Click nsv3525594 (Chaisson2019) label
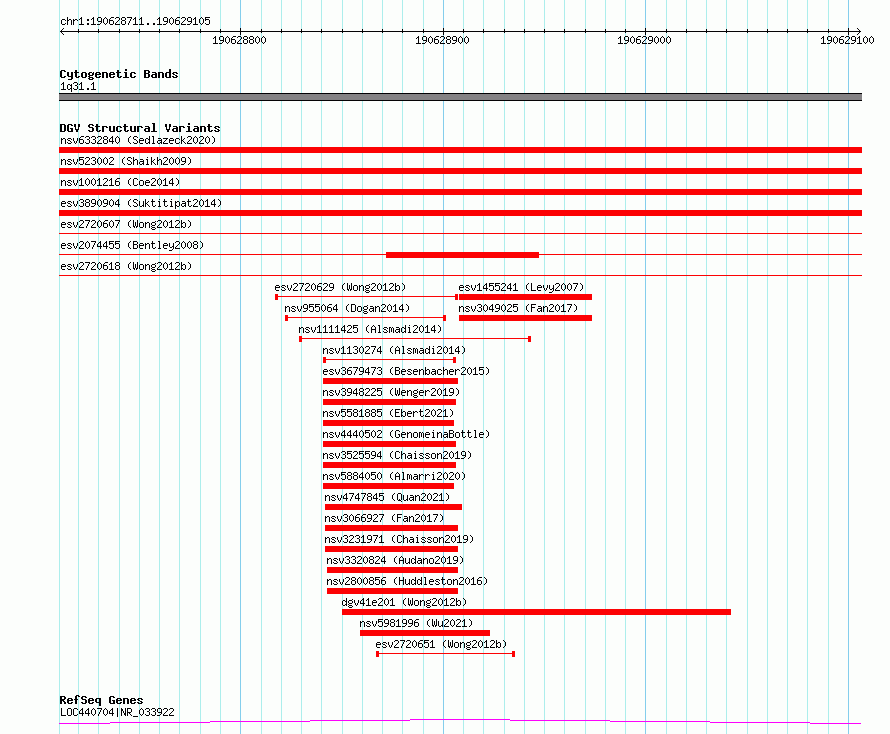The width and height of the screenshot is (890, 734). (x=397, y=455)
